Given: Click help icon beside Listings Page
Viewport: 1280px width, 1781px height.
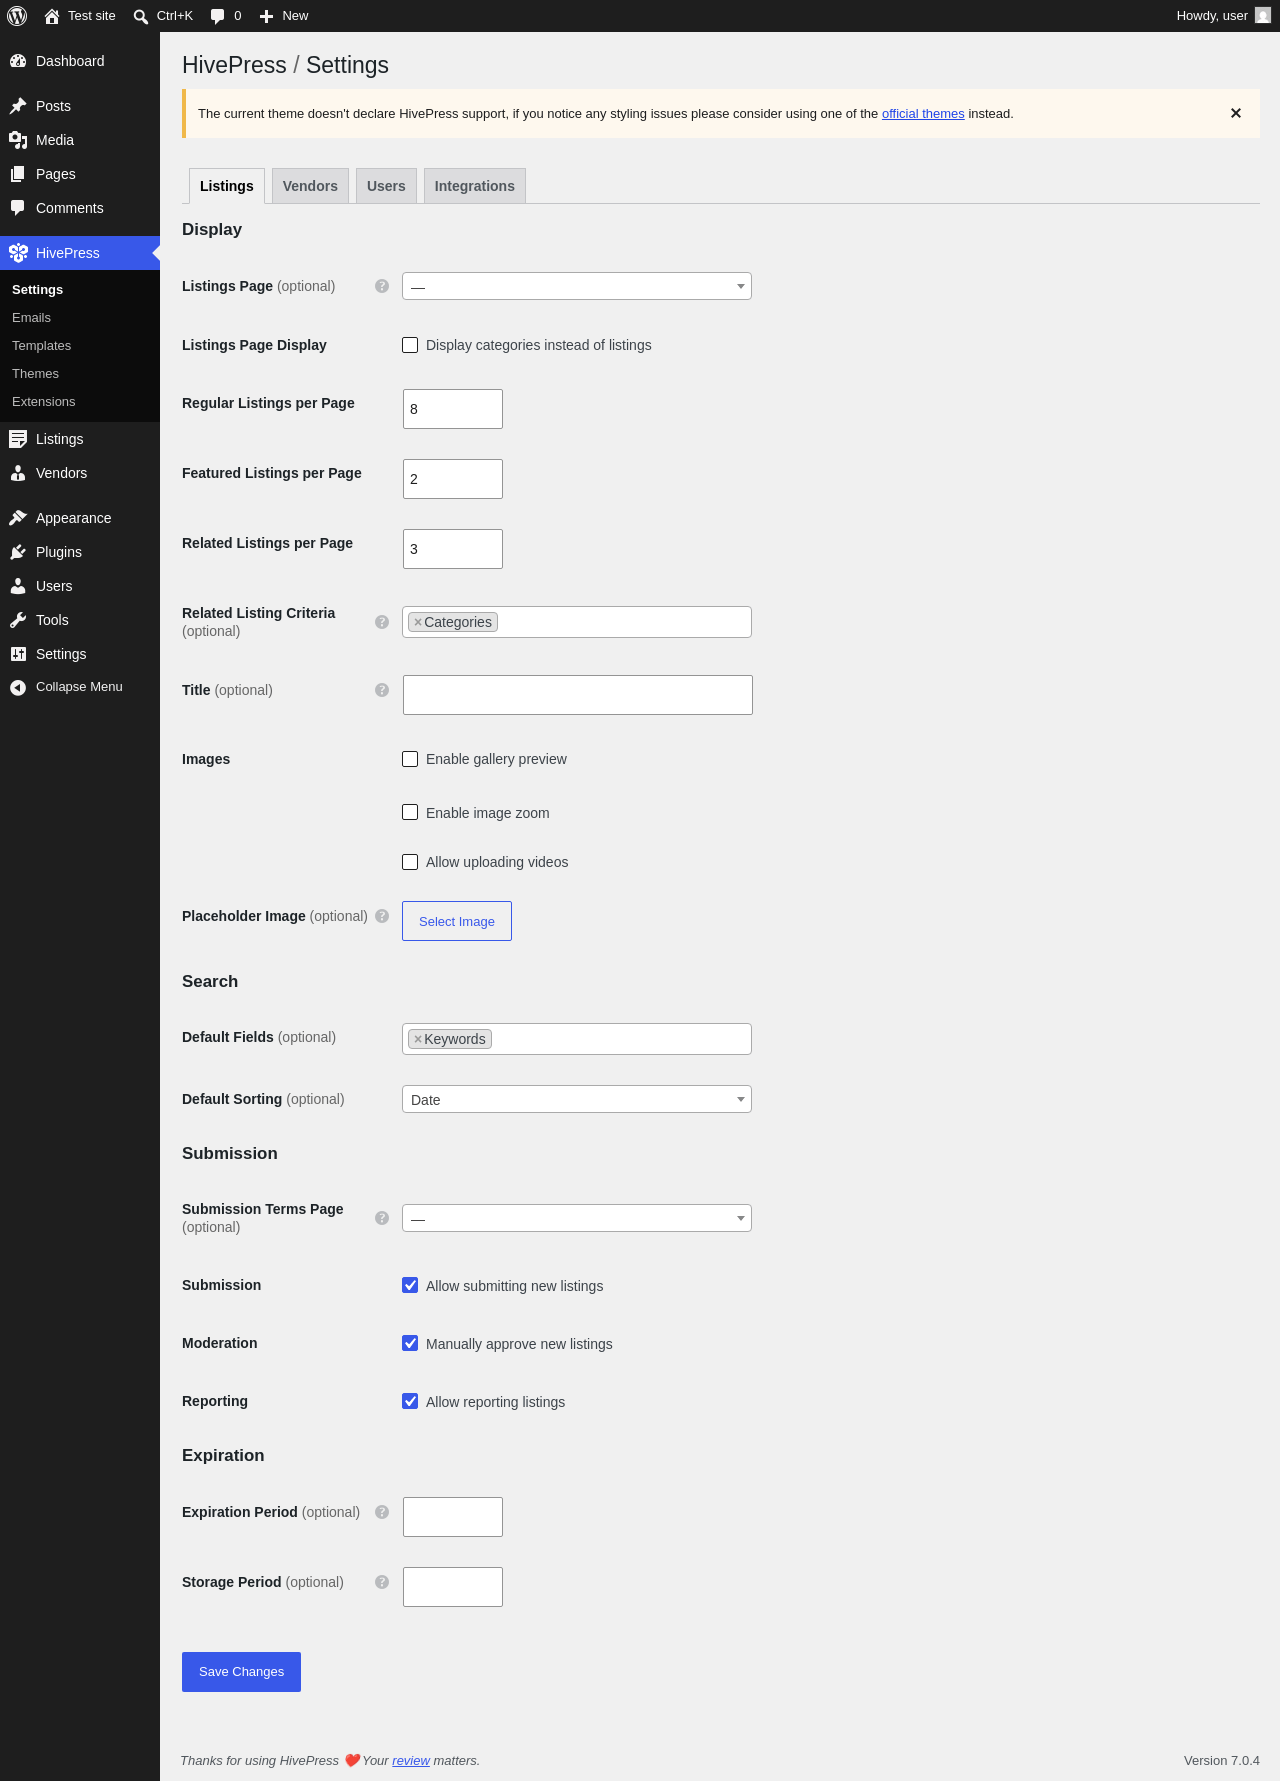Looking at the screenshot, I should 382,286.
